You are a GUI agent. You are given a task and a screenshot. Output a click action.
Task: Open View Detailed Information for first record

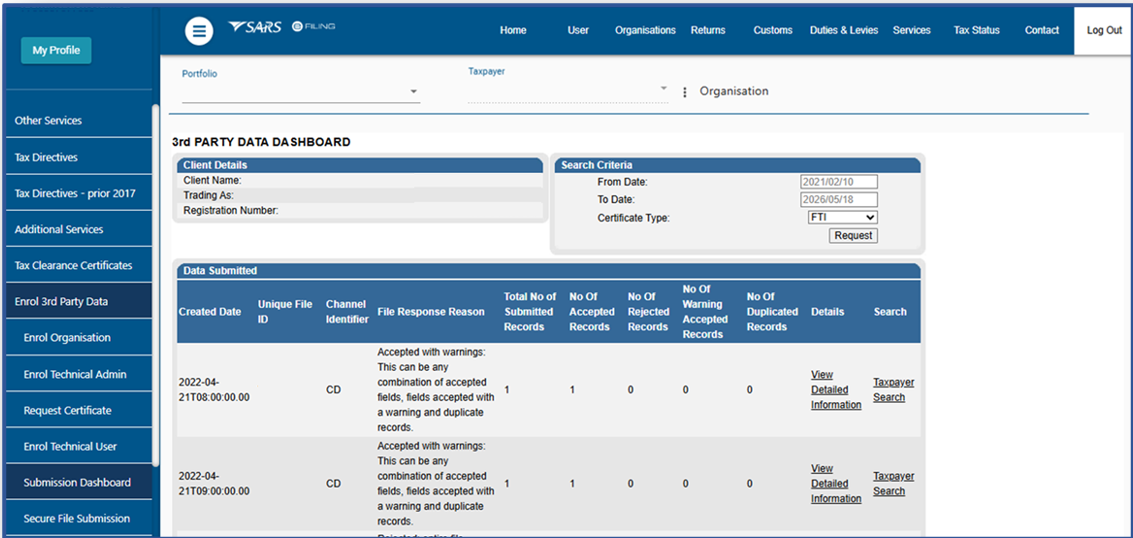click(835, 390)
